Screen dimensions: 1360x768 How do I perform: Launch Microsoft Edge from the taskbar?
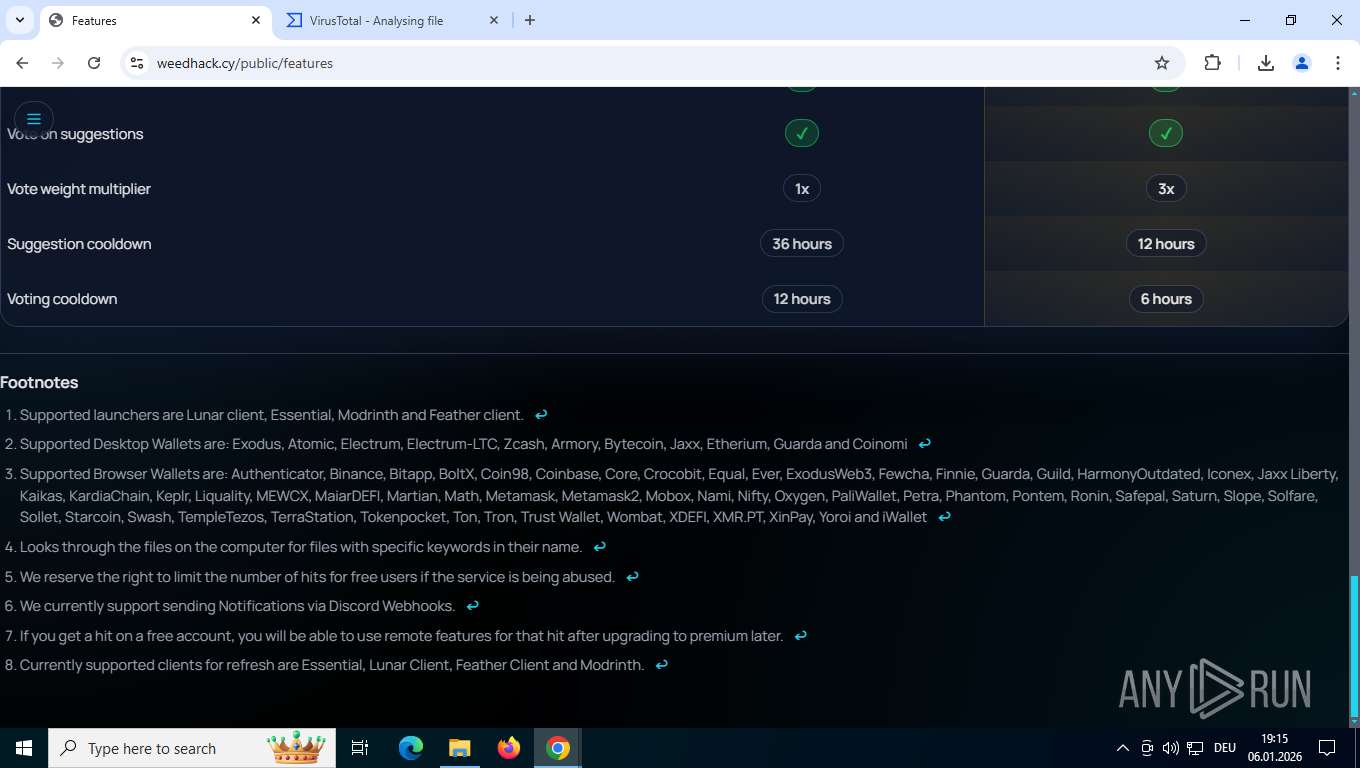point(411,748)
